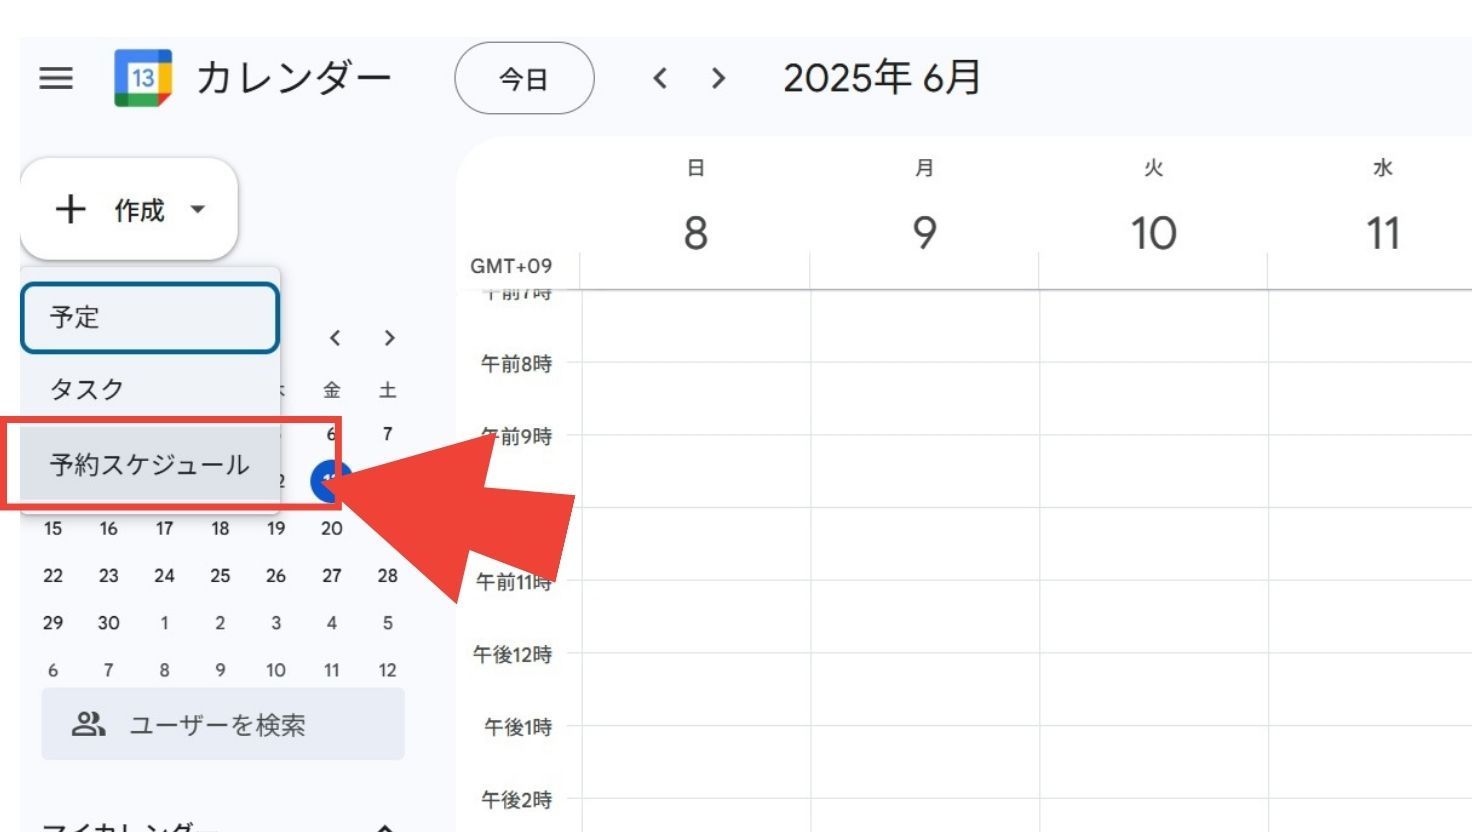This screenshot has width=1472, height=832.
Task: Click the plus icon on 作成 button
Action: (70, 209)
